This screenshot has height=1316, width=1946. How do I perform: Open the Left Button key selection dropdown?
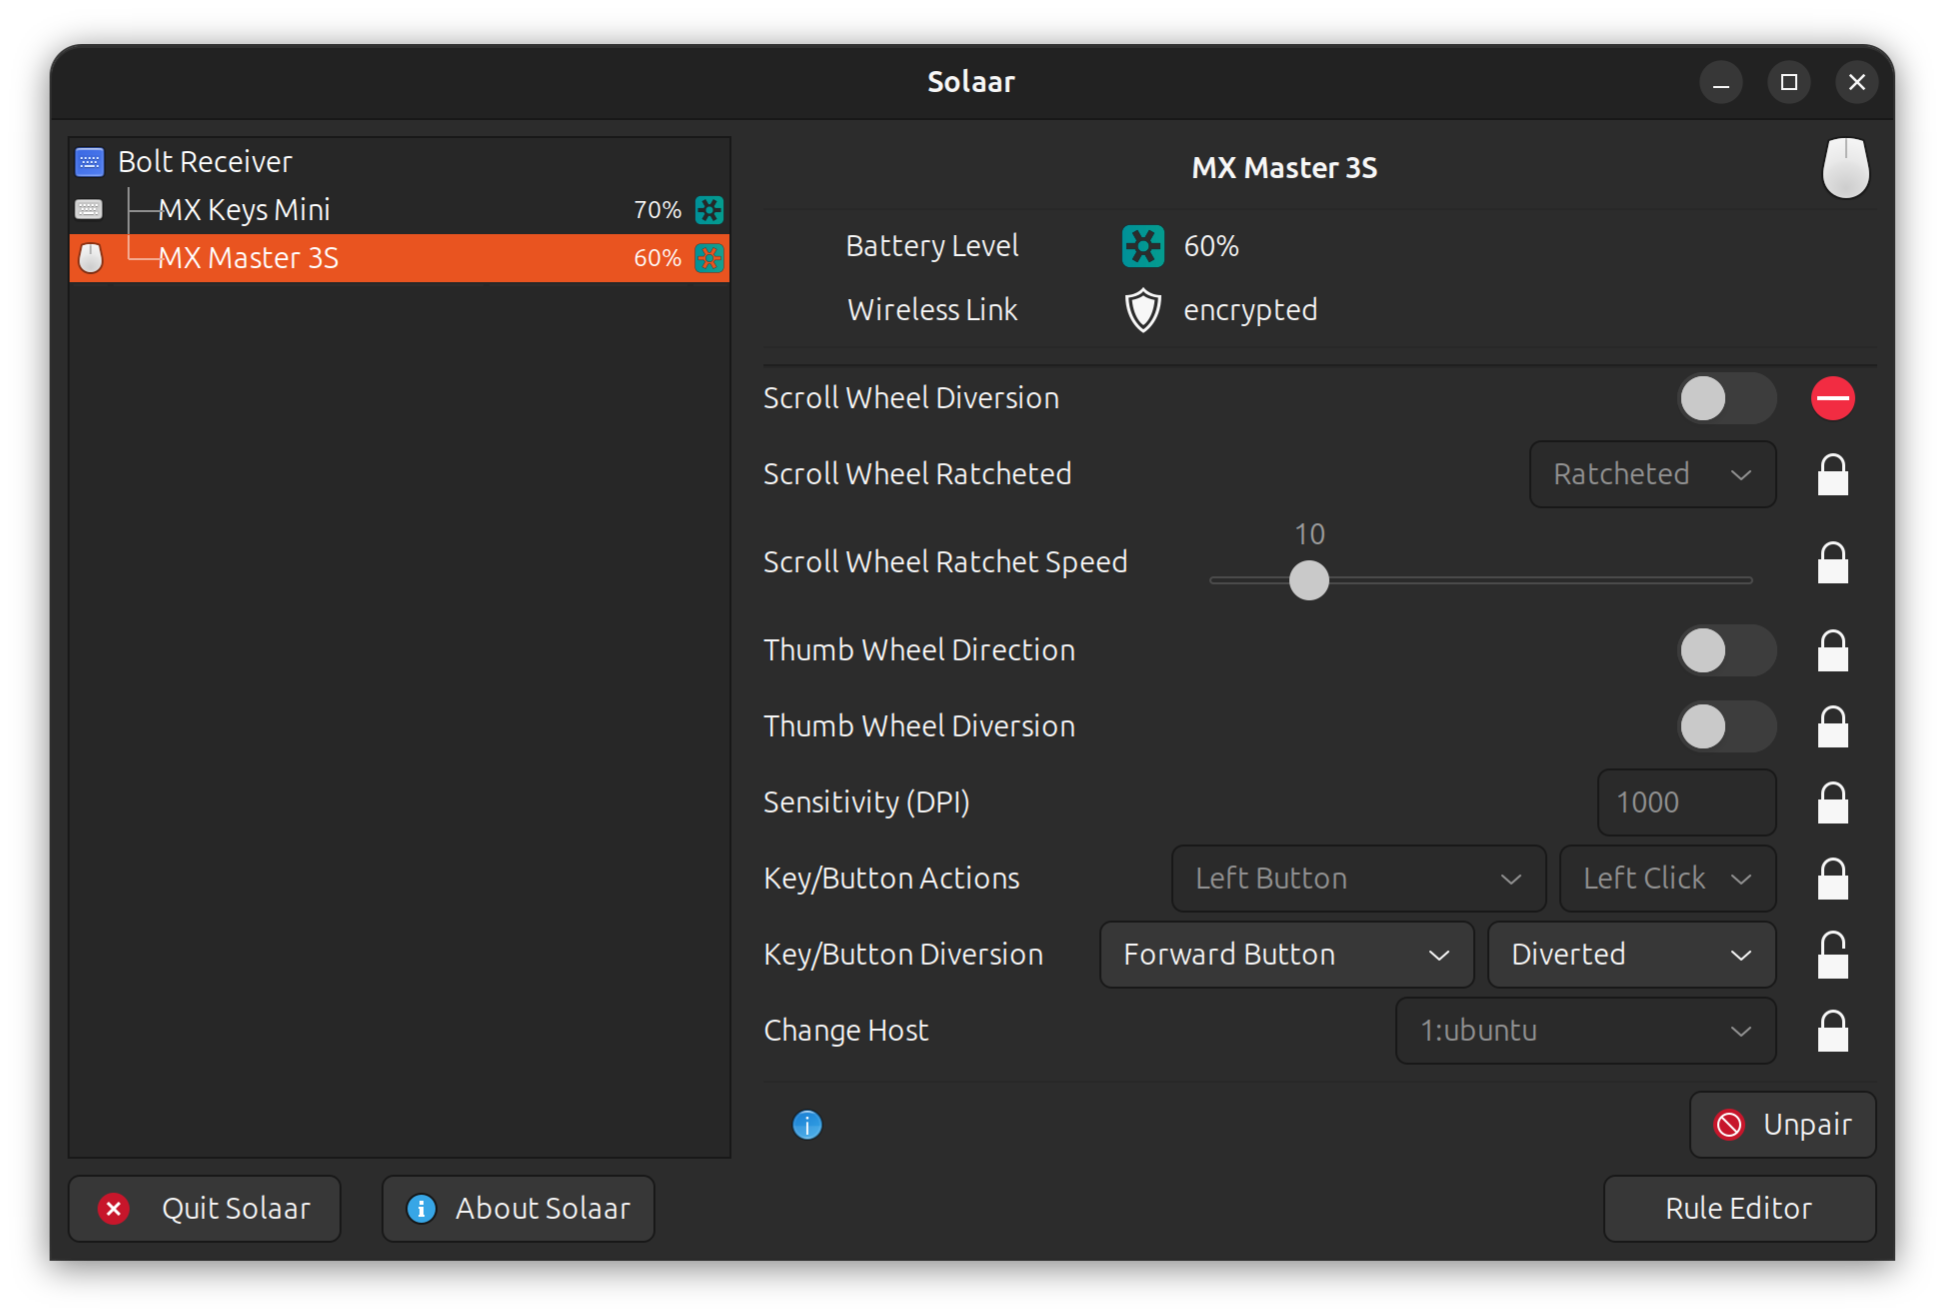pos(1358,878)
